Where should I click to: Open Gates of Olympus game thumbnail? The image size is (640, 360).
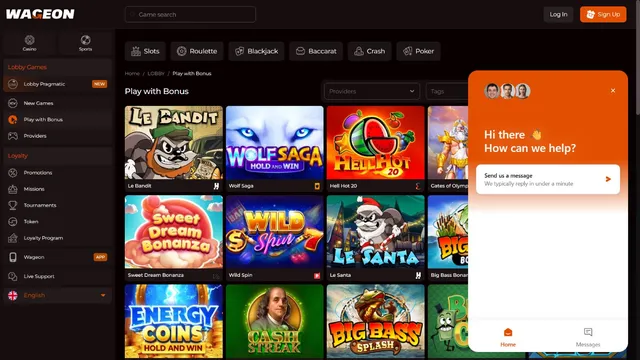click(448, 142)
